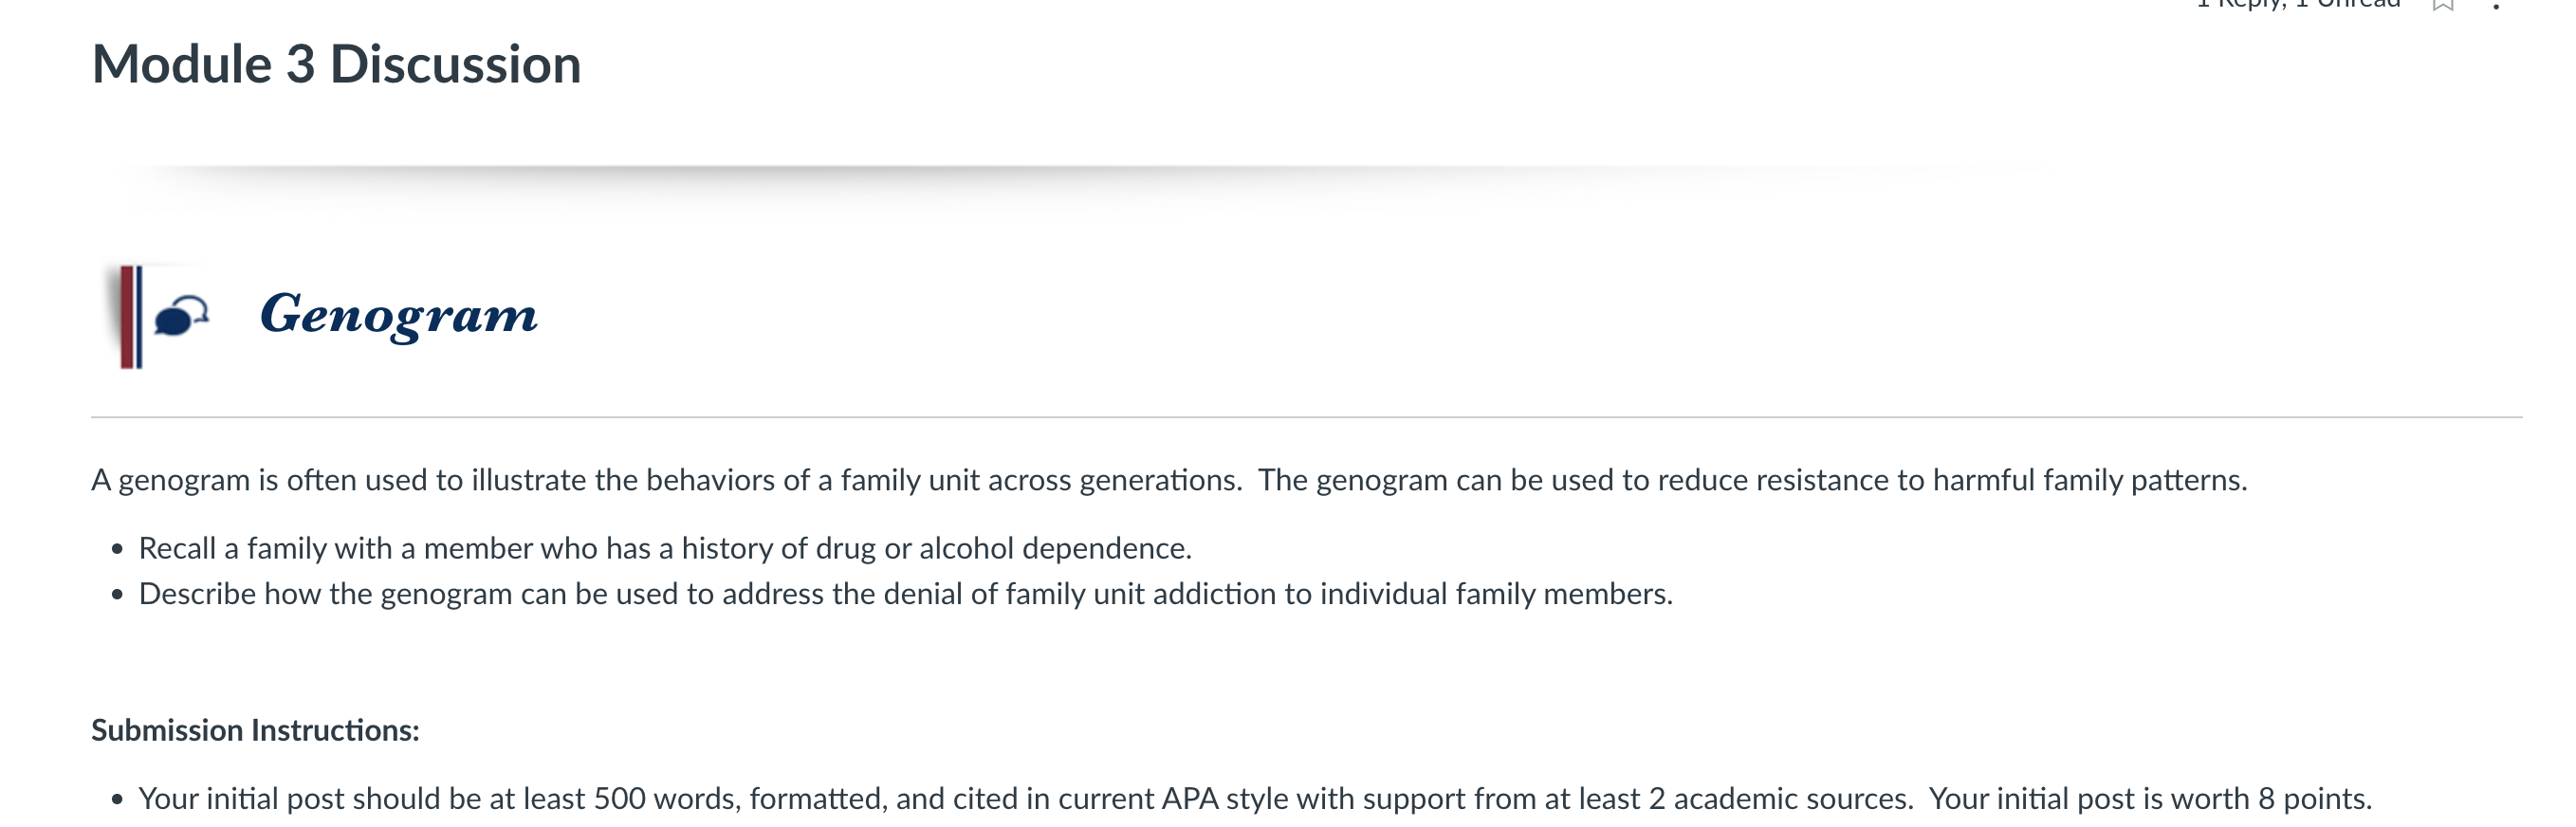Click the phrase '2 academic sources'
Image resolution: width=2576 pixels, height=827 pixels.
[1778, 798]
